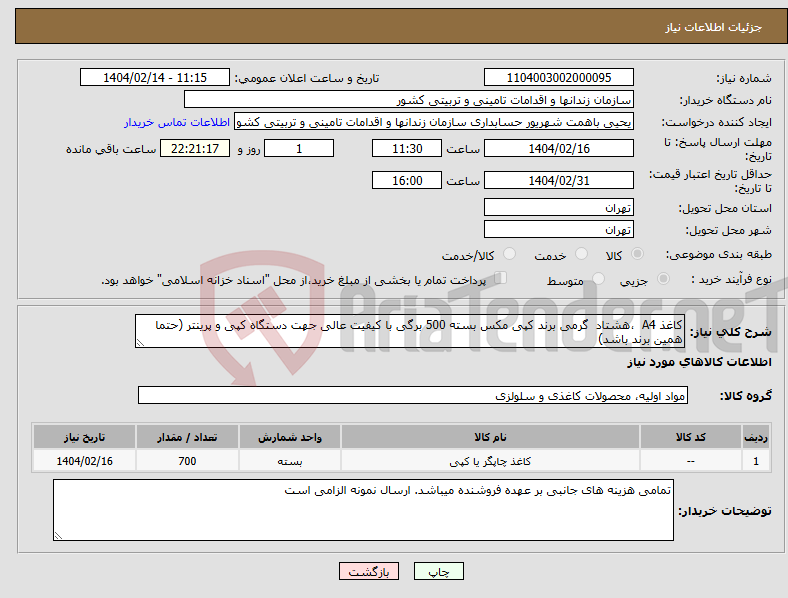This screenshot has height=598, width=788.
Task: Click the buyer organization name field
Action: tap(409, 99)
